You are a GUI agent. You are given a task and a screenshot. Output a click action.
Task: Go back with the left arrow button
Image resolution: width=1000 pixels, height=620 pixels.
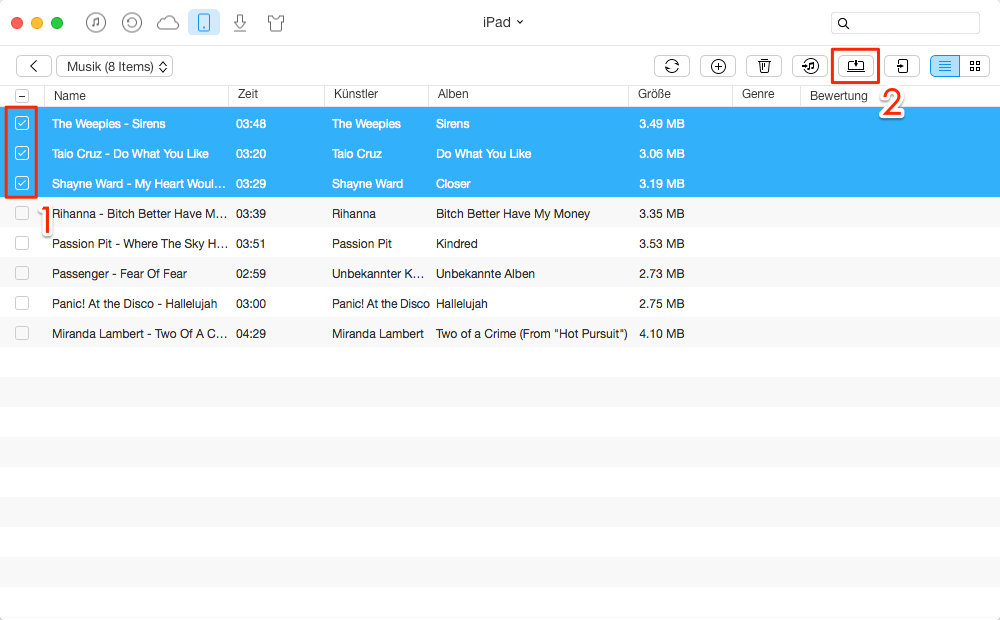(34, 66)
